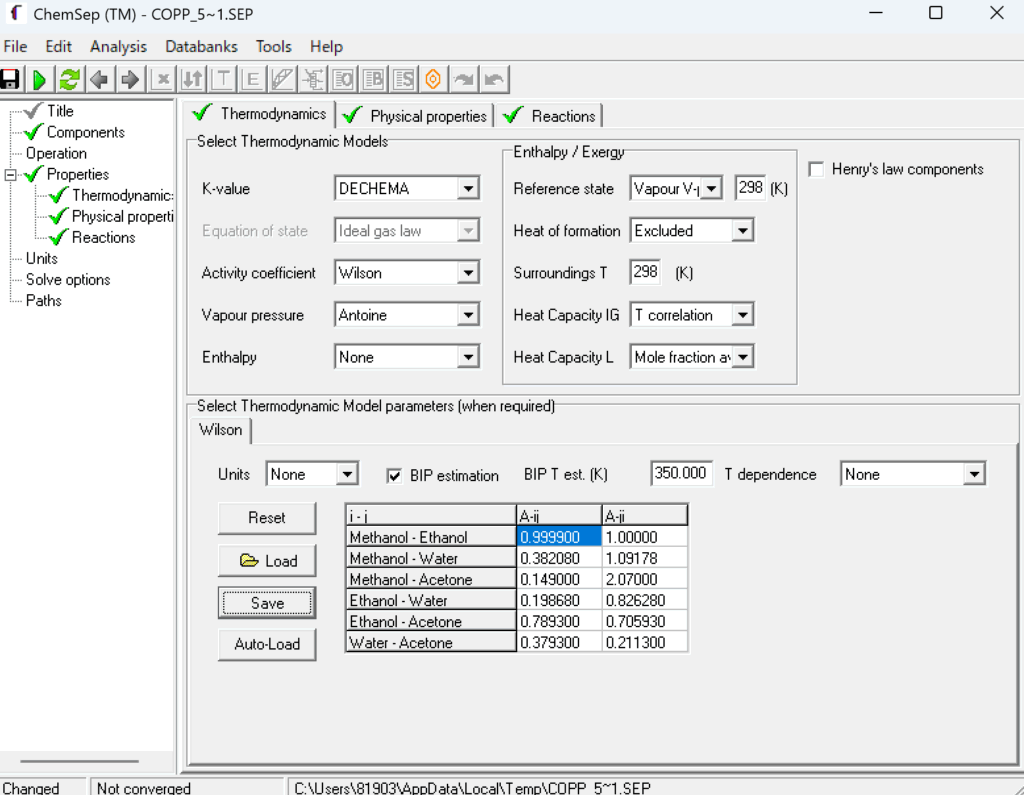The image size is (1024, 795).
Task: Open the Enthalpy model dropdown
Action: (468, 357)
